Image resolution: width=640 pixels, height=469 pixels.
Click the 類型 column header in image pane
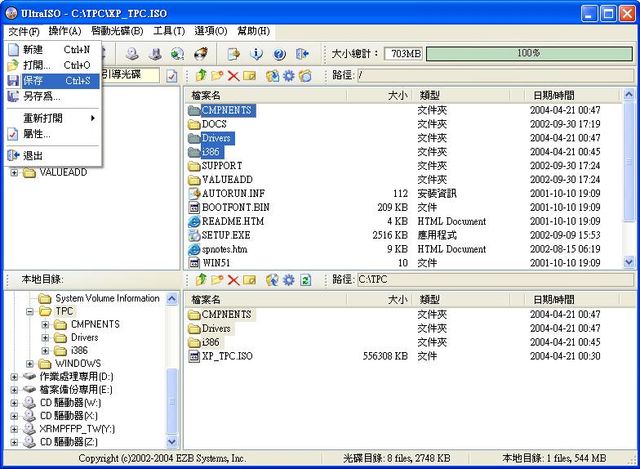pos(461,96)
